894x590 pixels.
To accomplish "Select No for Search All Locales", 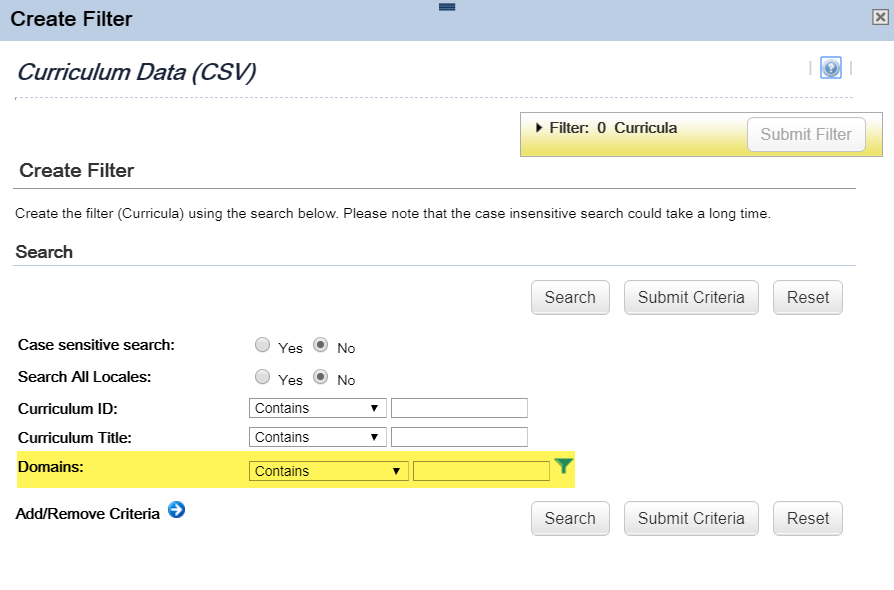I will [320, 377].
